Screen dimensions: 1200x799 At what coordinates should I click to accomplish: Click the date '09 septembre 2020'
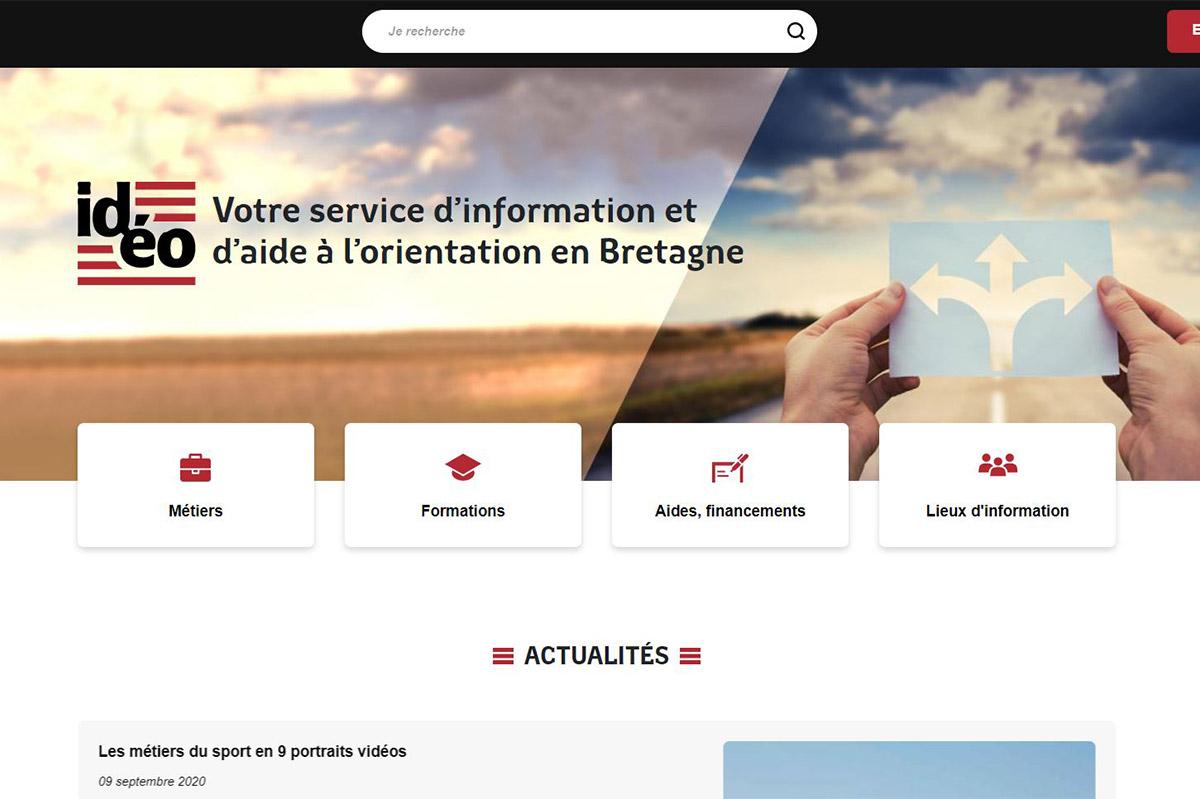point(152,781)
